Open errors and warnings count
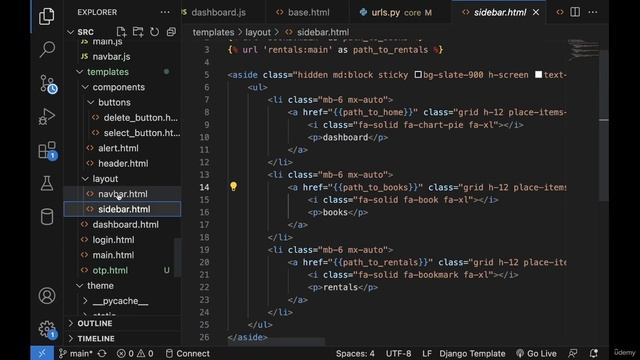This screenshot has height=360, width=640. pos(135,353)
